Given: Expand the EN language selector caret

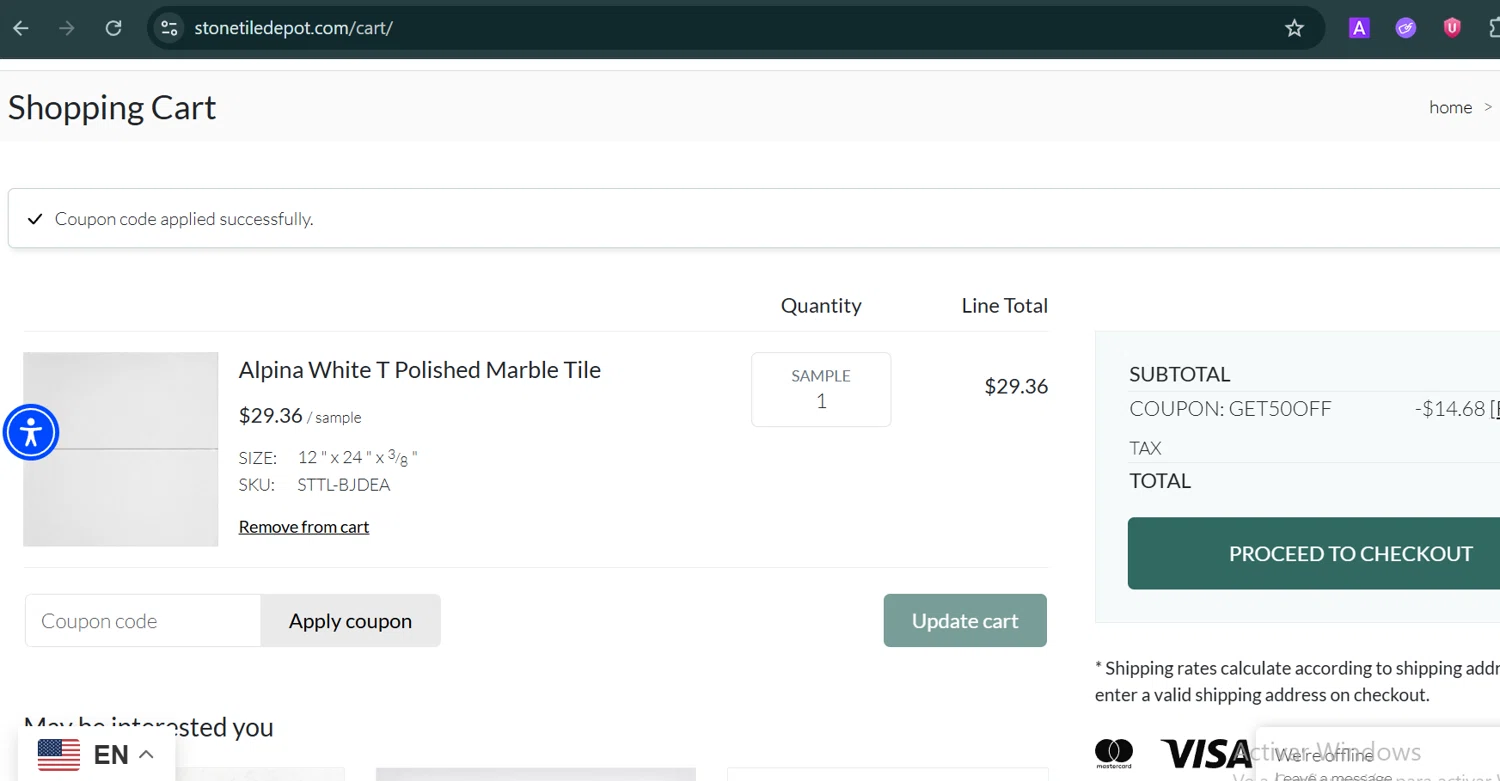Looking at the screenshot, I should 146,754.
